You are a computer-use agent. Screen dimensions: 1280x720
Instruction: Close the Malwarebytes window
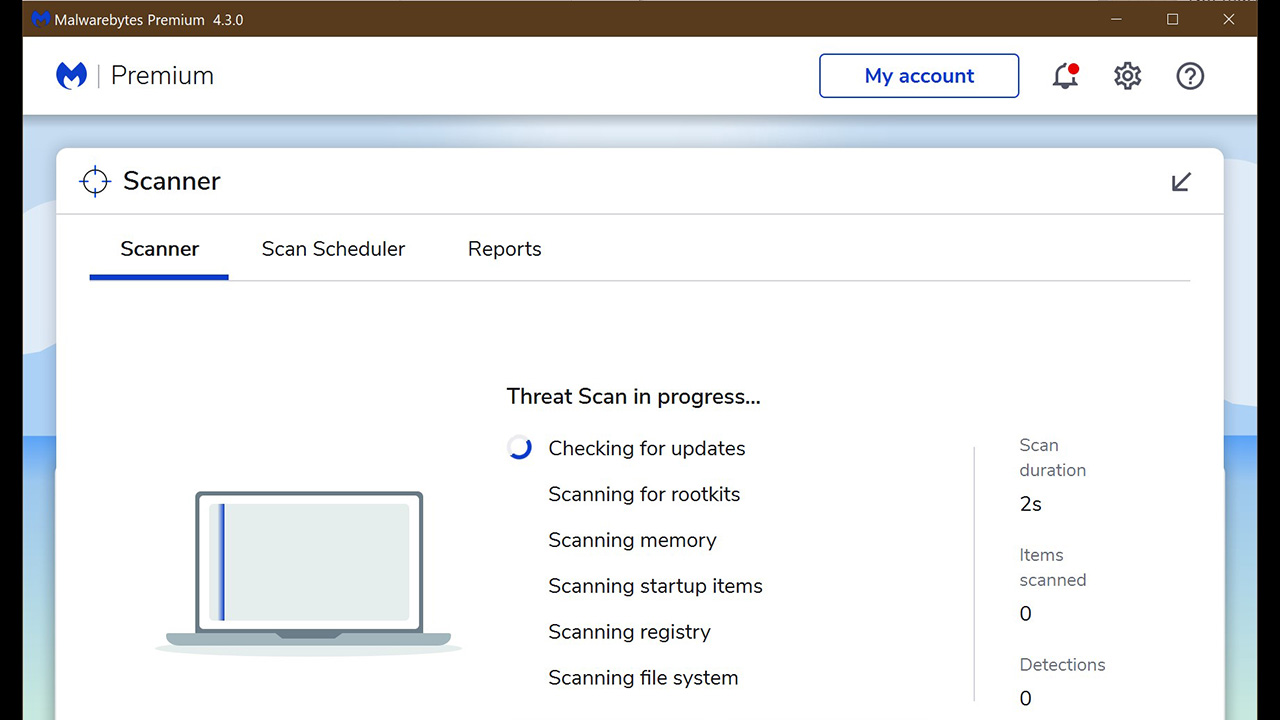(1229, 19)
